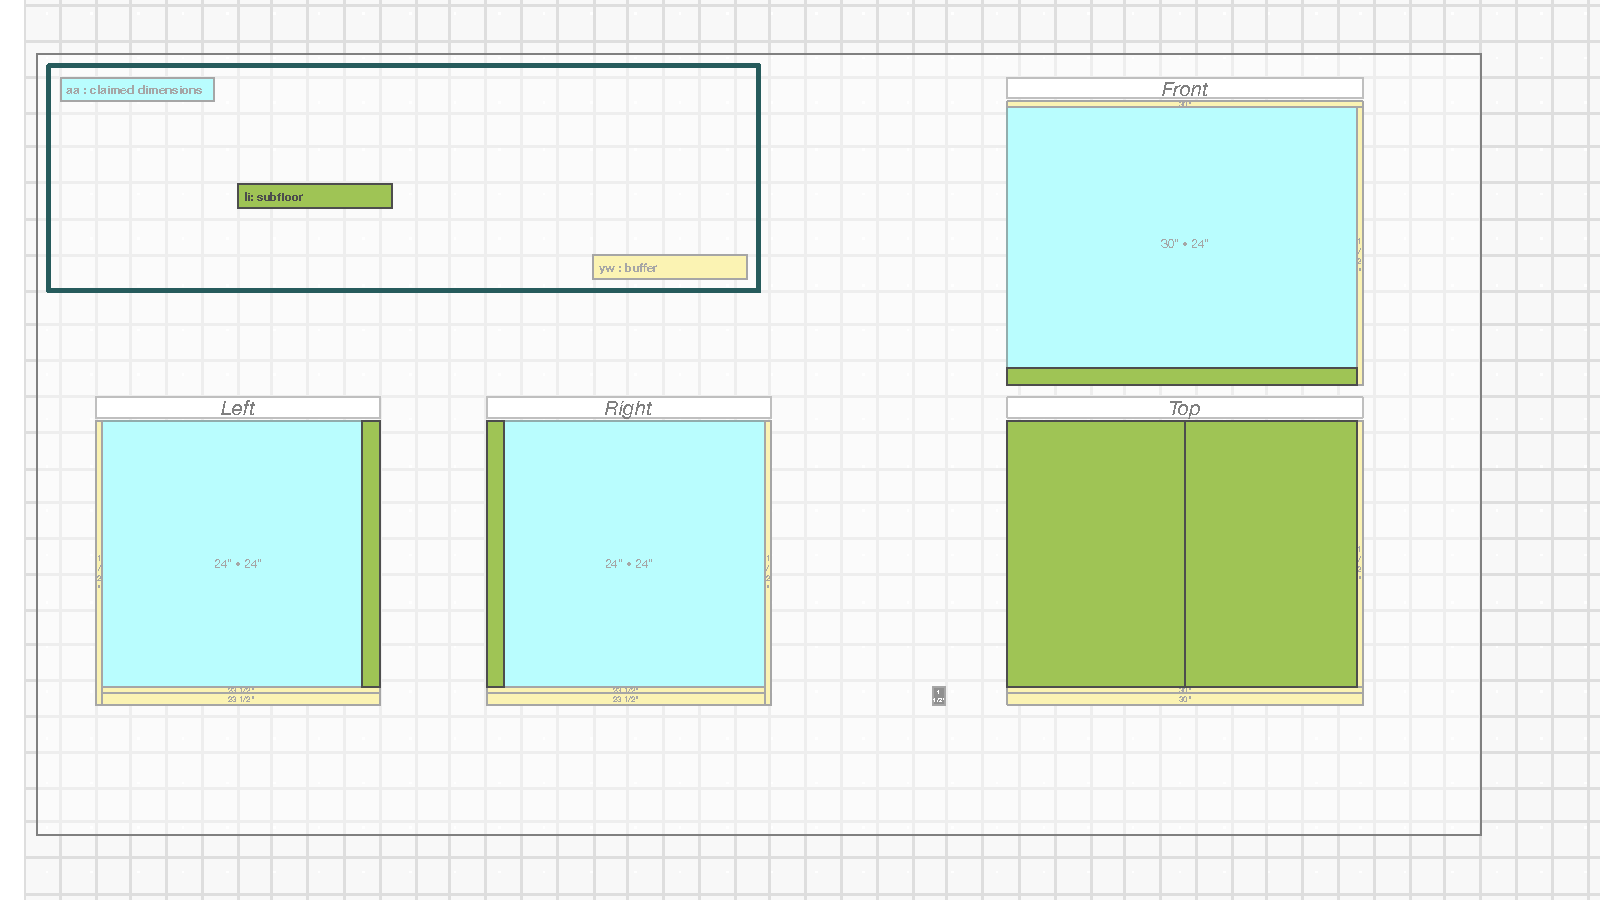Click the 'Left' view title label
Image resolution: width=1600 pixels, height=900 pixels.
coord(238,407)
